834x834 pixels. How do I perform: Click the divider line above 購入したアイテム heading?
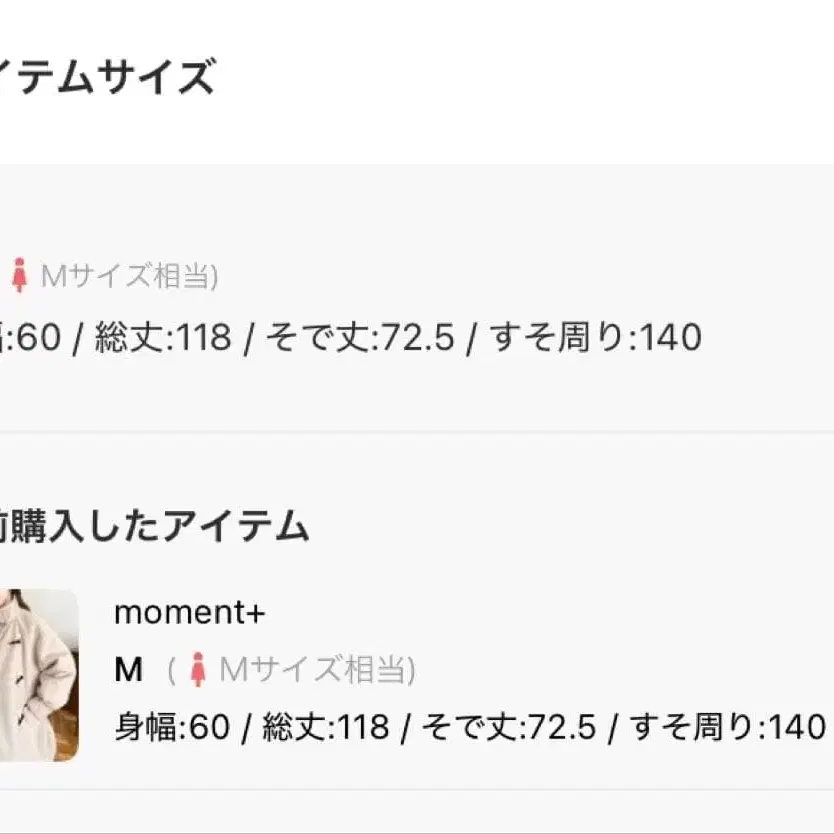click(417, 433)
